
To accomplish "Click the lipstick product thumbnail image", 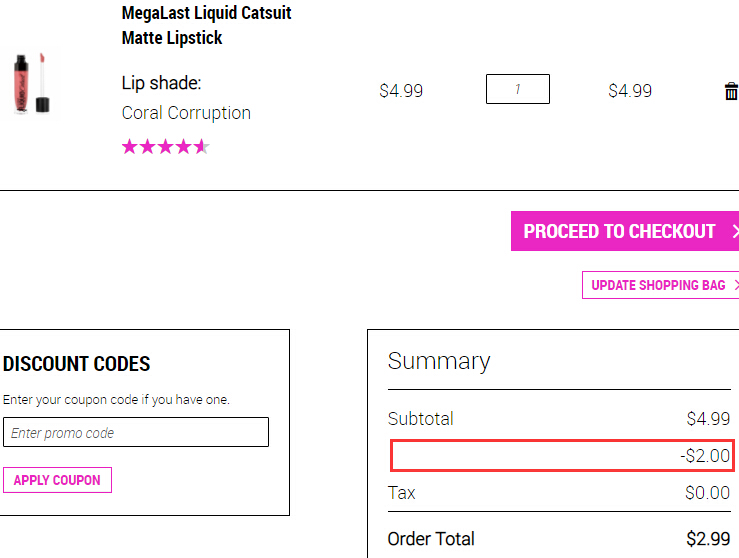I will point(31,83).
